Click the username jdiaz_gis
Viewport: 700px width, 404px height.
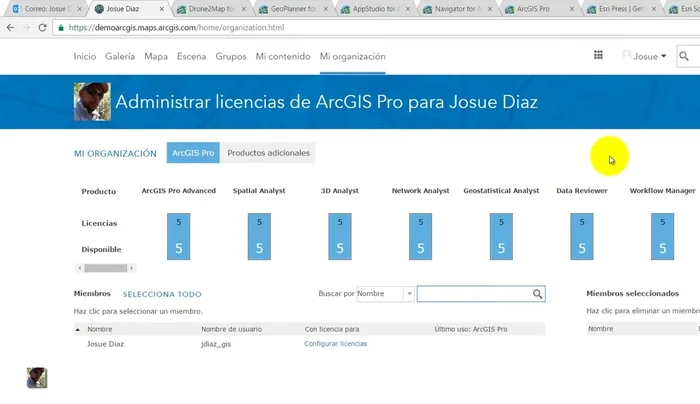[216, 344]
